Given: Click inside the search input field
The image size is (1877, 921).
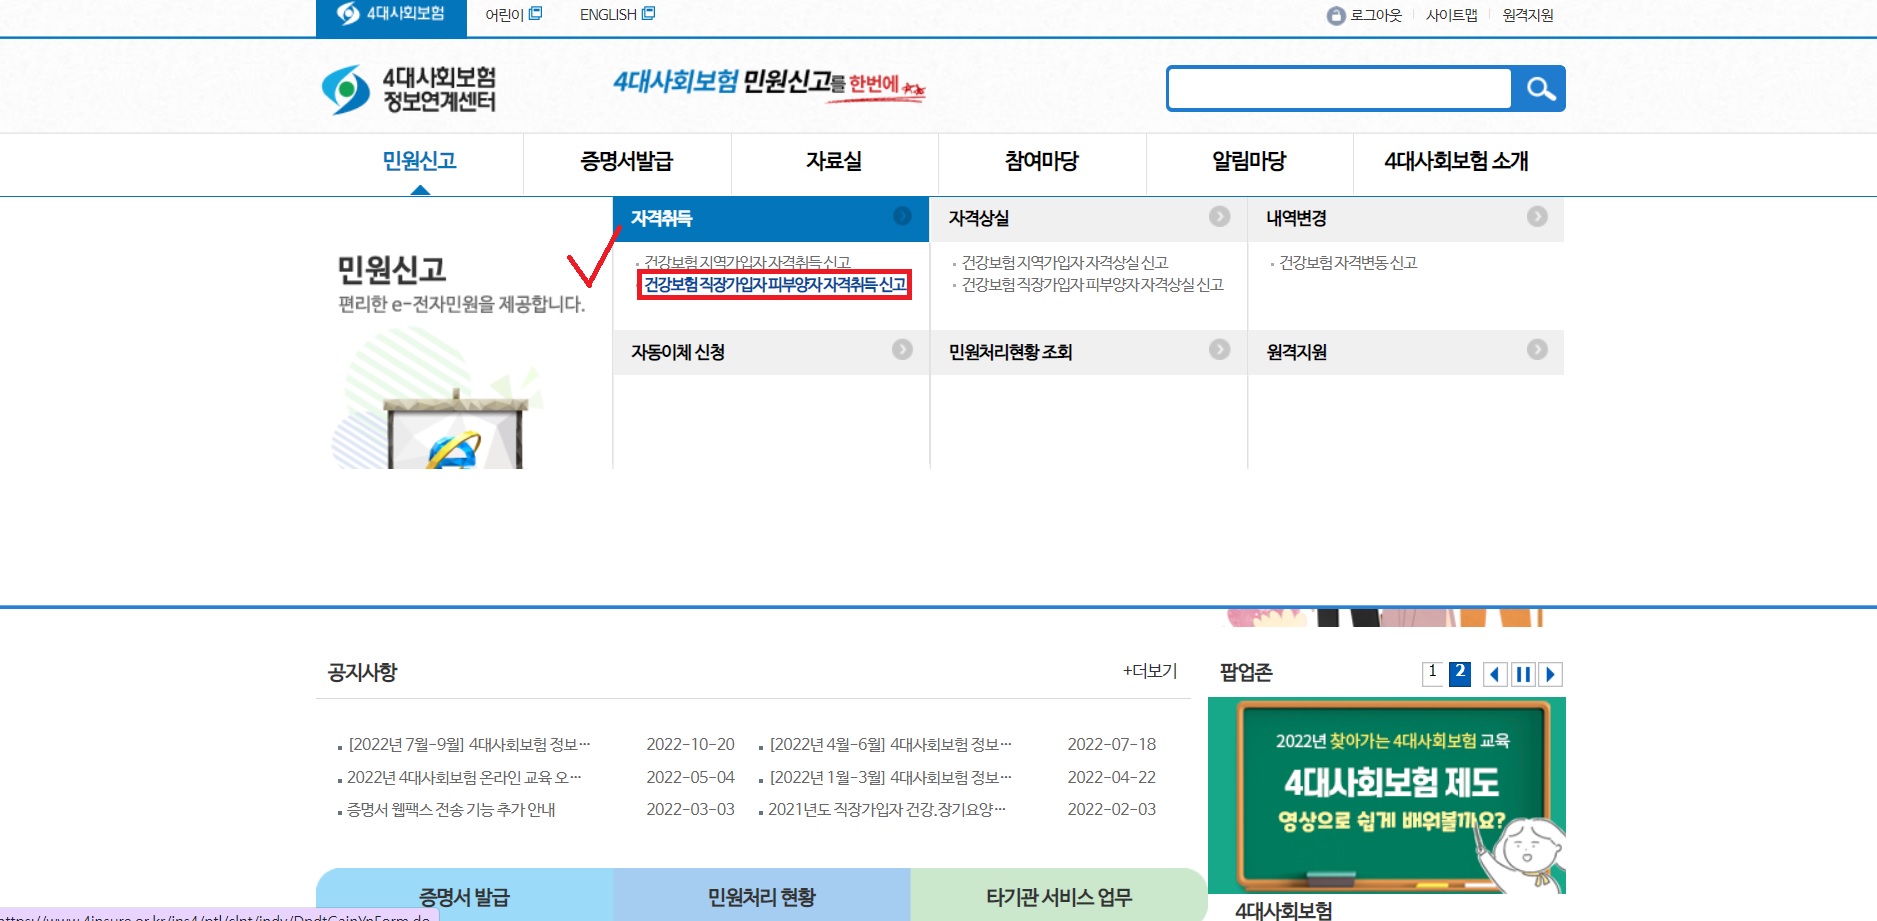Looking at the screenshot, I should click(x=1340, y=88).
